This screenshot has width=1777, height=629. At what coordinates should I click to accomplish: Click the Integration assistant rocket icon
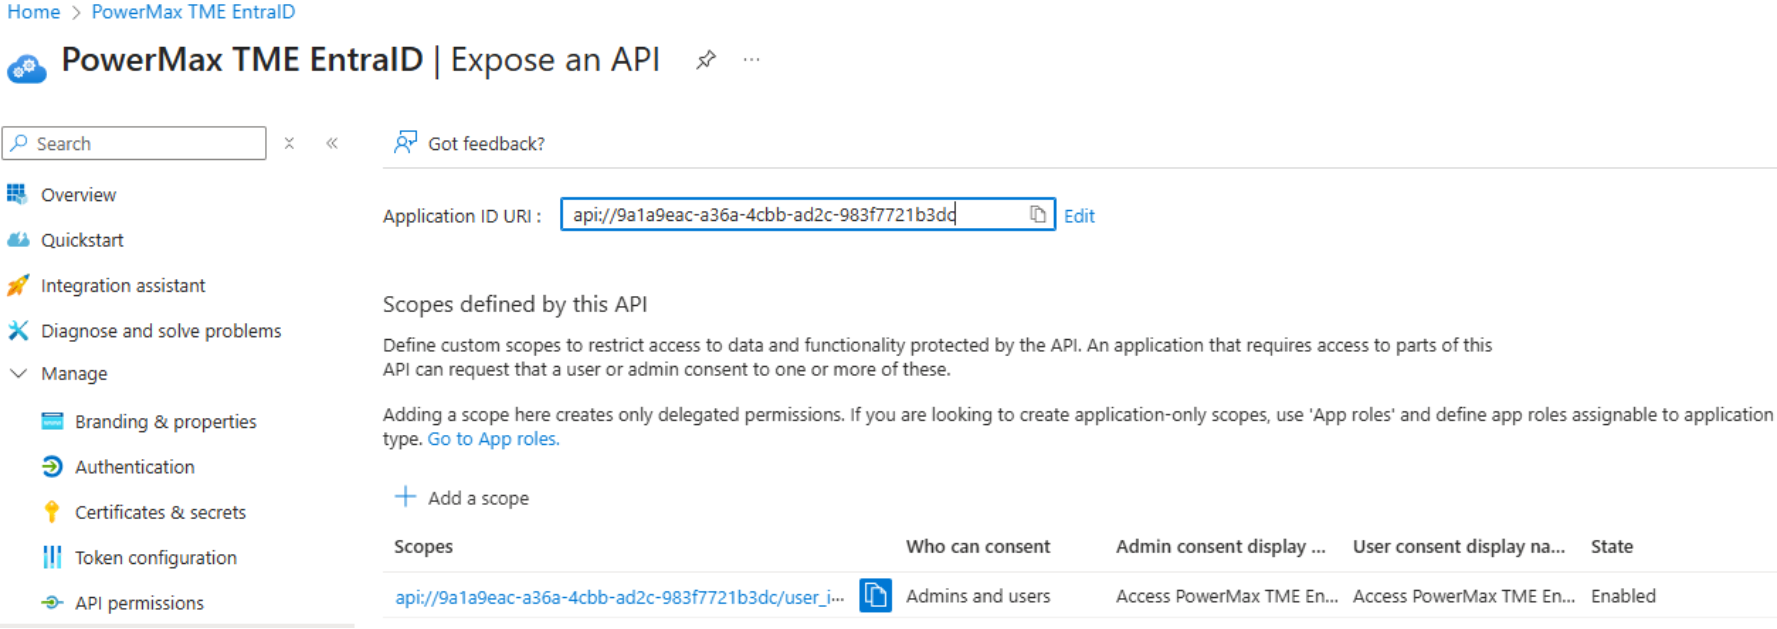click(18, 286)
